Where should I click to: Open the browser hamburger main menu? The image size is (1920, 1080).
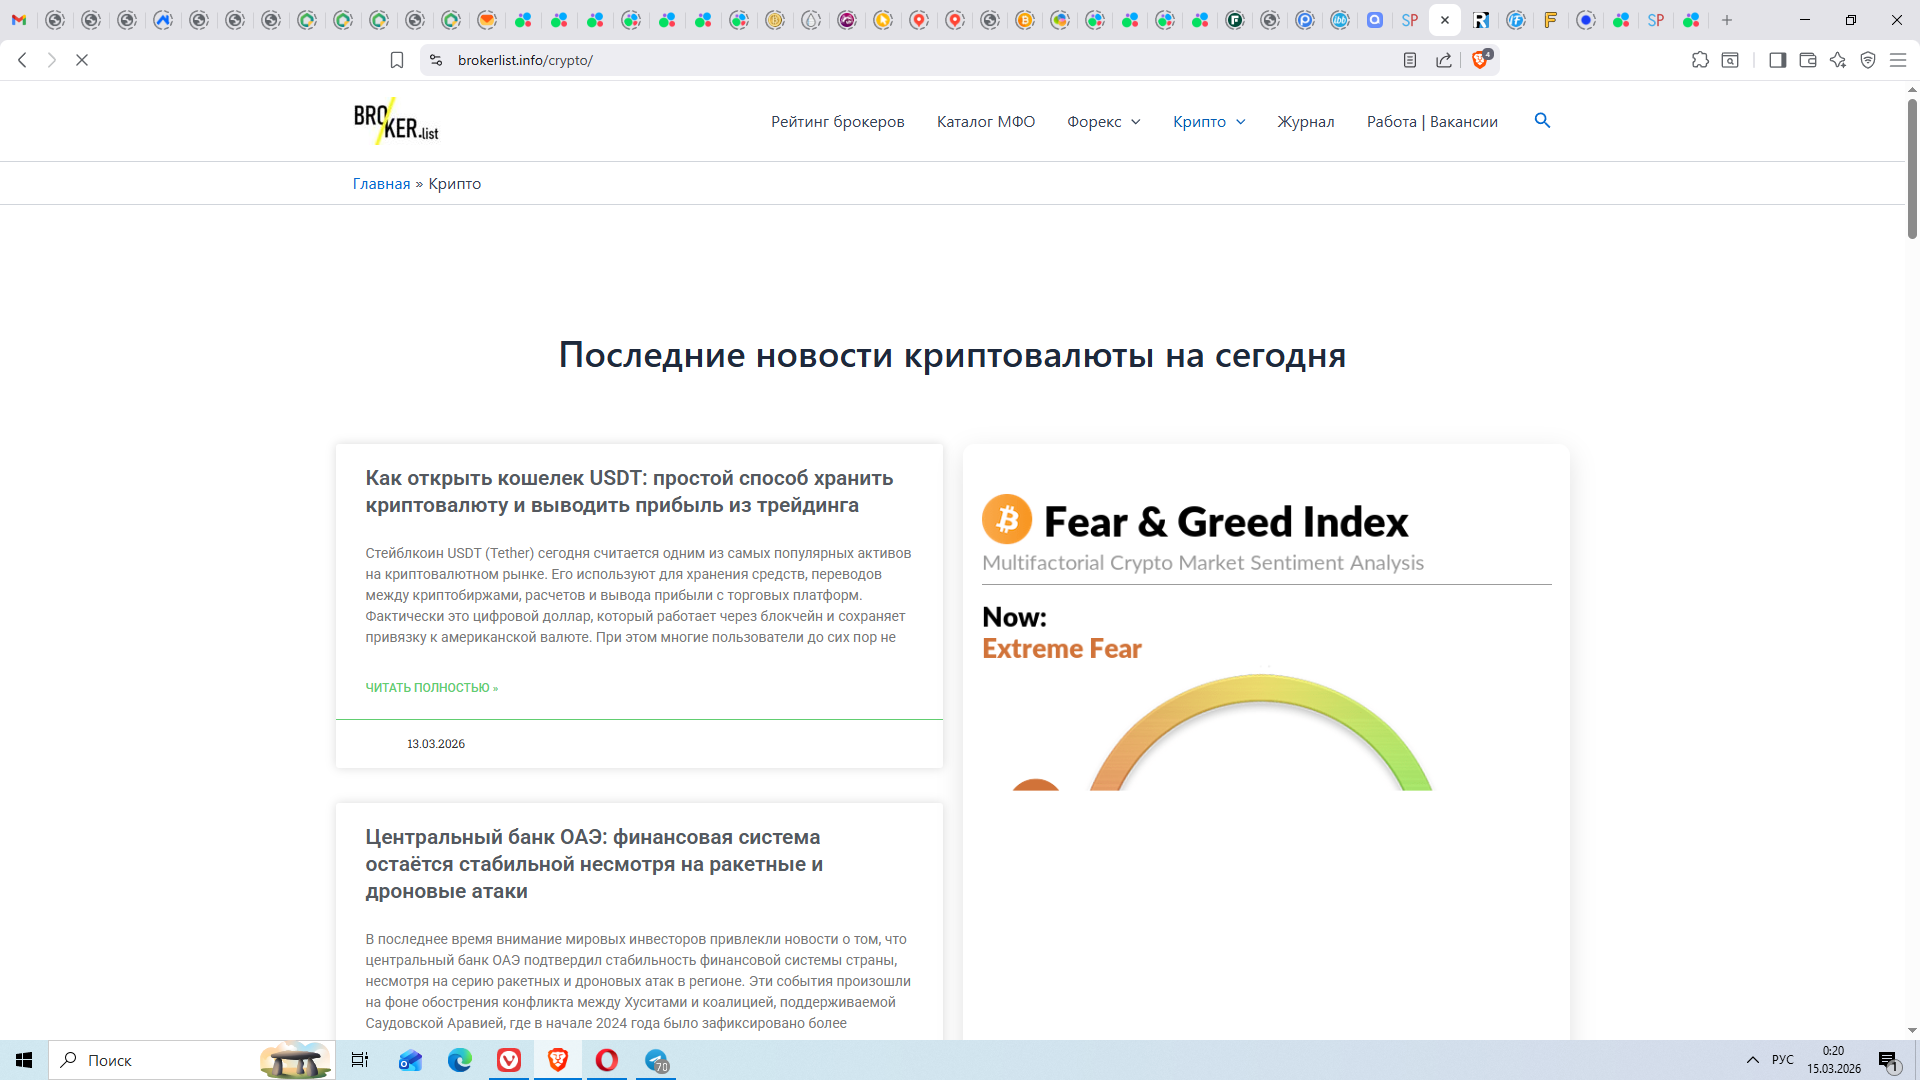(1897, 60)
